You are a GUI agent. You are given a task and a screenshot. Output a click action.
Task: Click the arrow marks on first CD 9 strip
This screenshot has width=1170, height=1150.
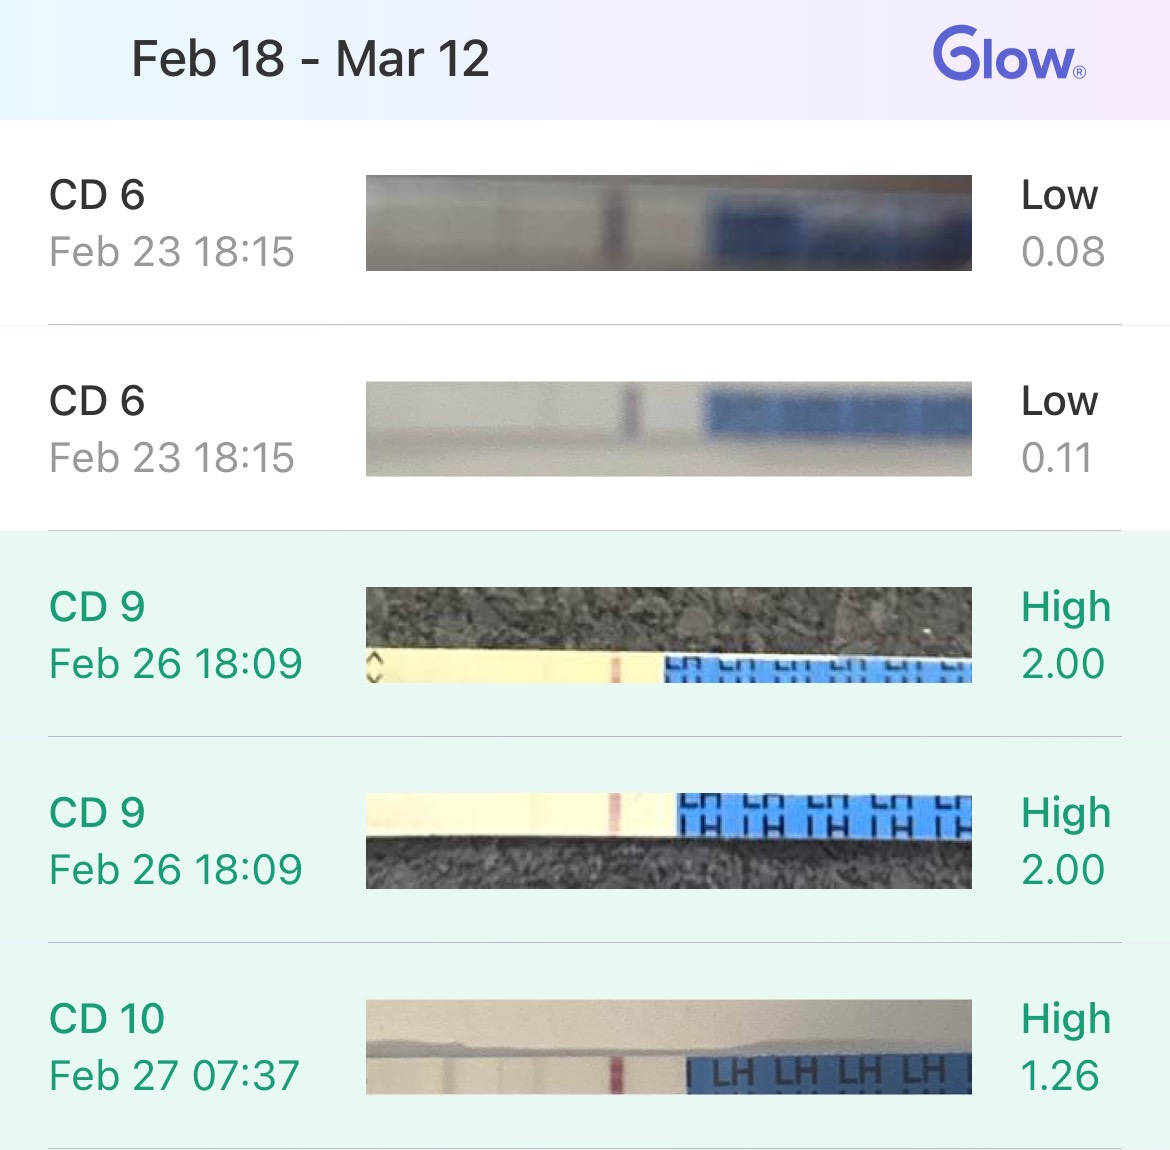pos(375,666)
